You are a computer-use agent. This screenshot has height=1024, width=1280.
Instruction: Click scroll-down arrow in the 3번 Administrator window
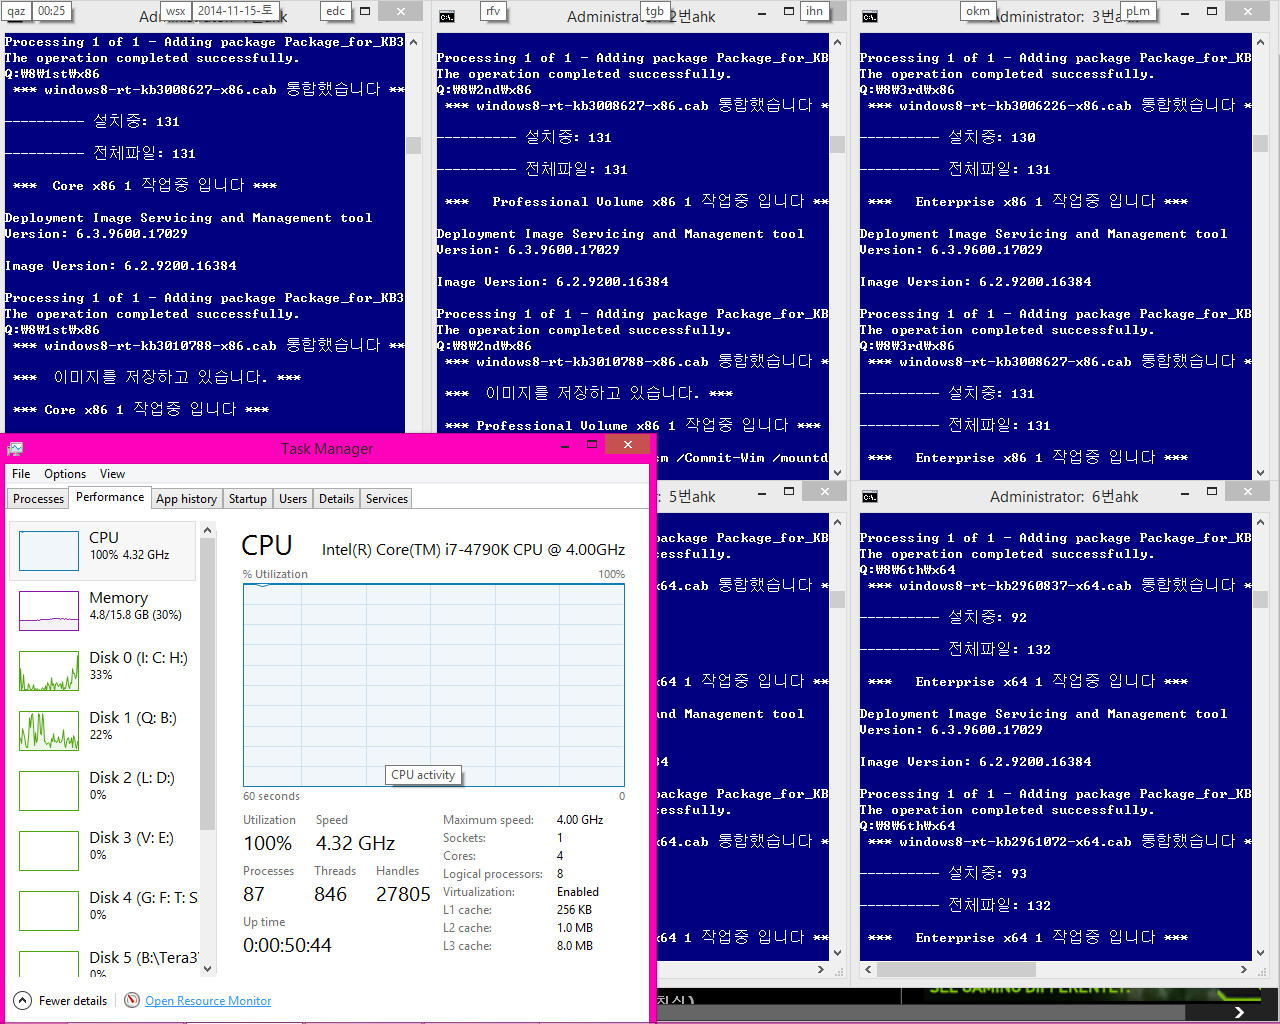pos(1260,472)
